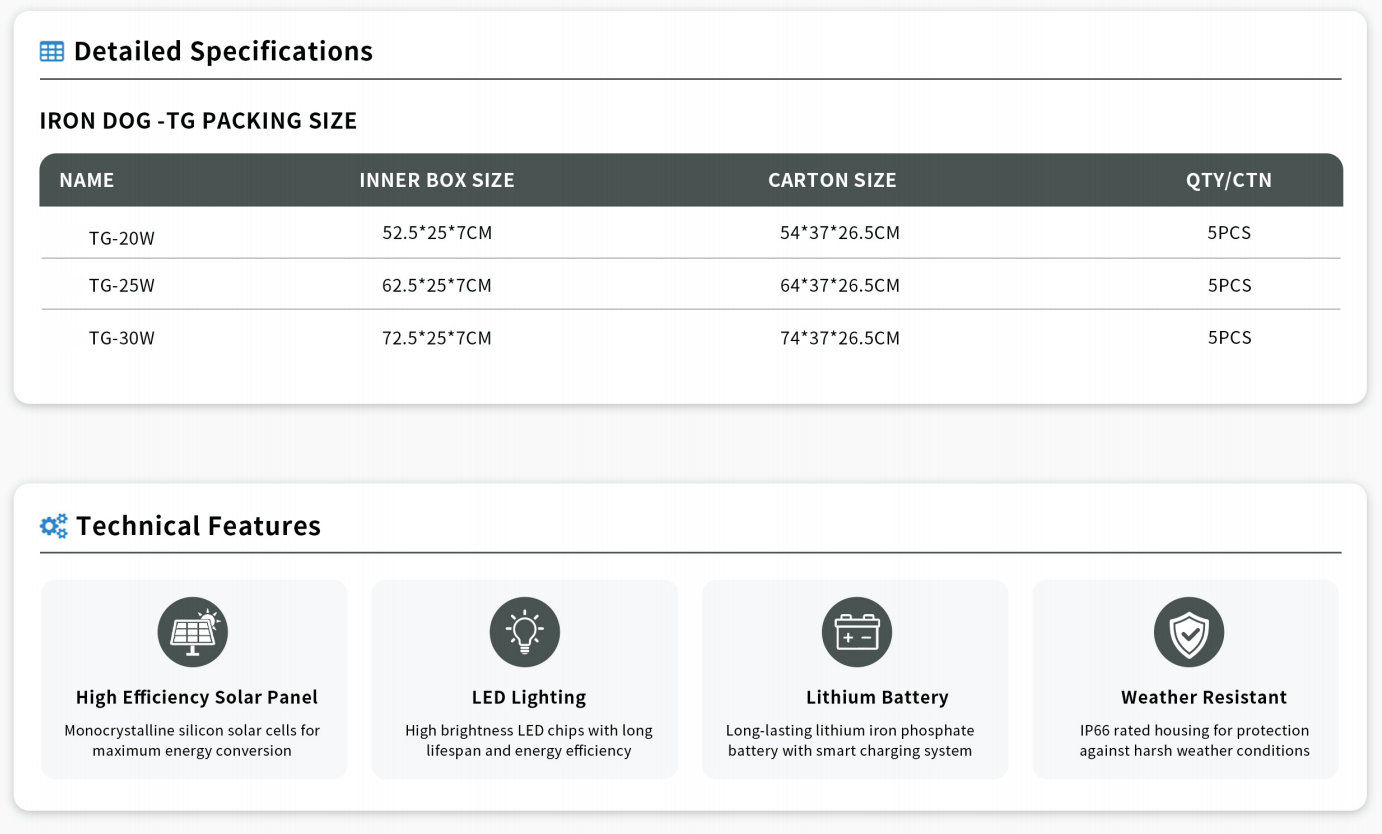This screenshot has height=834, width=1382.
Task: Click the Weather Resistant card title
Action: pyautogui.click(x=1204, y=697)
